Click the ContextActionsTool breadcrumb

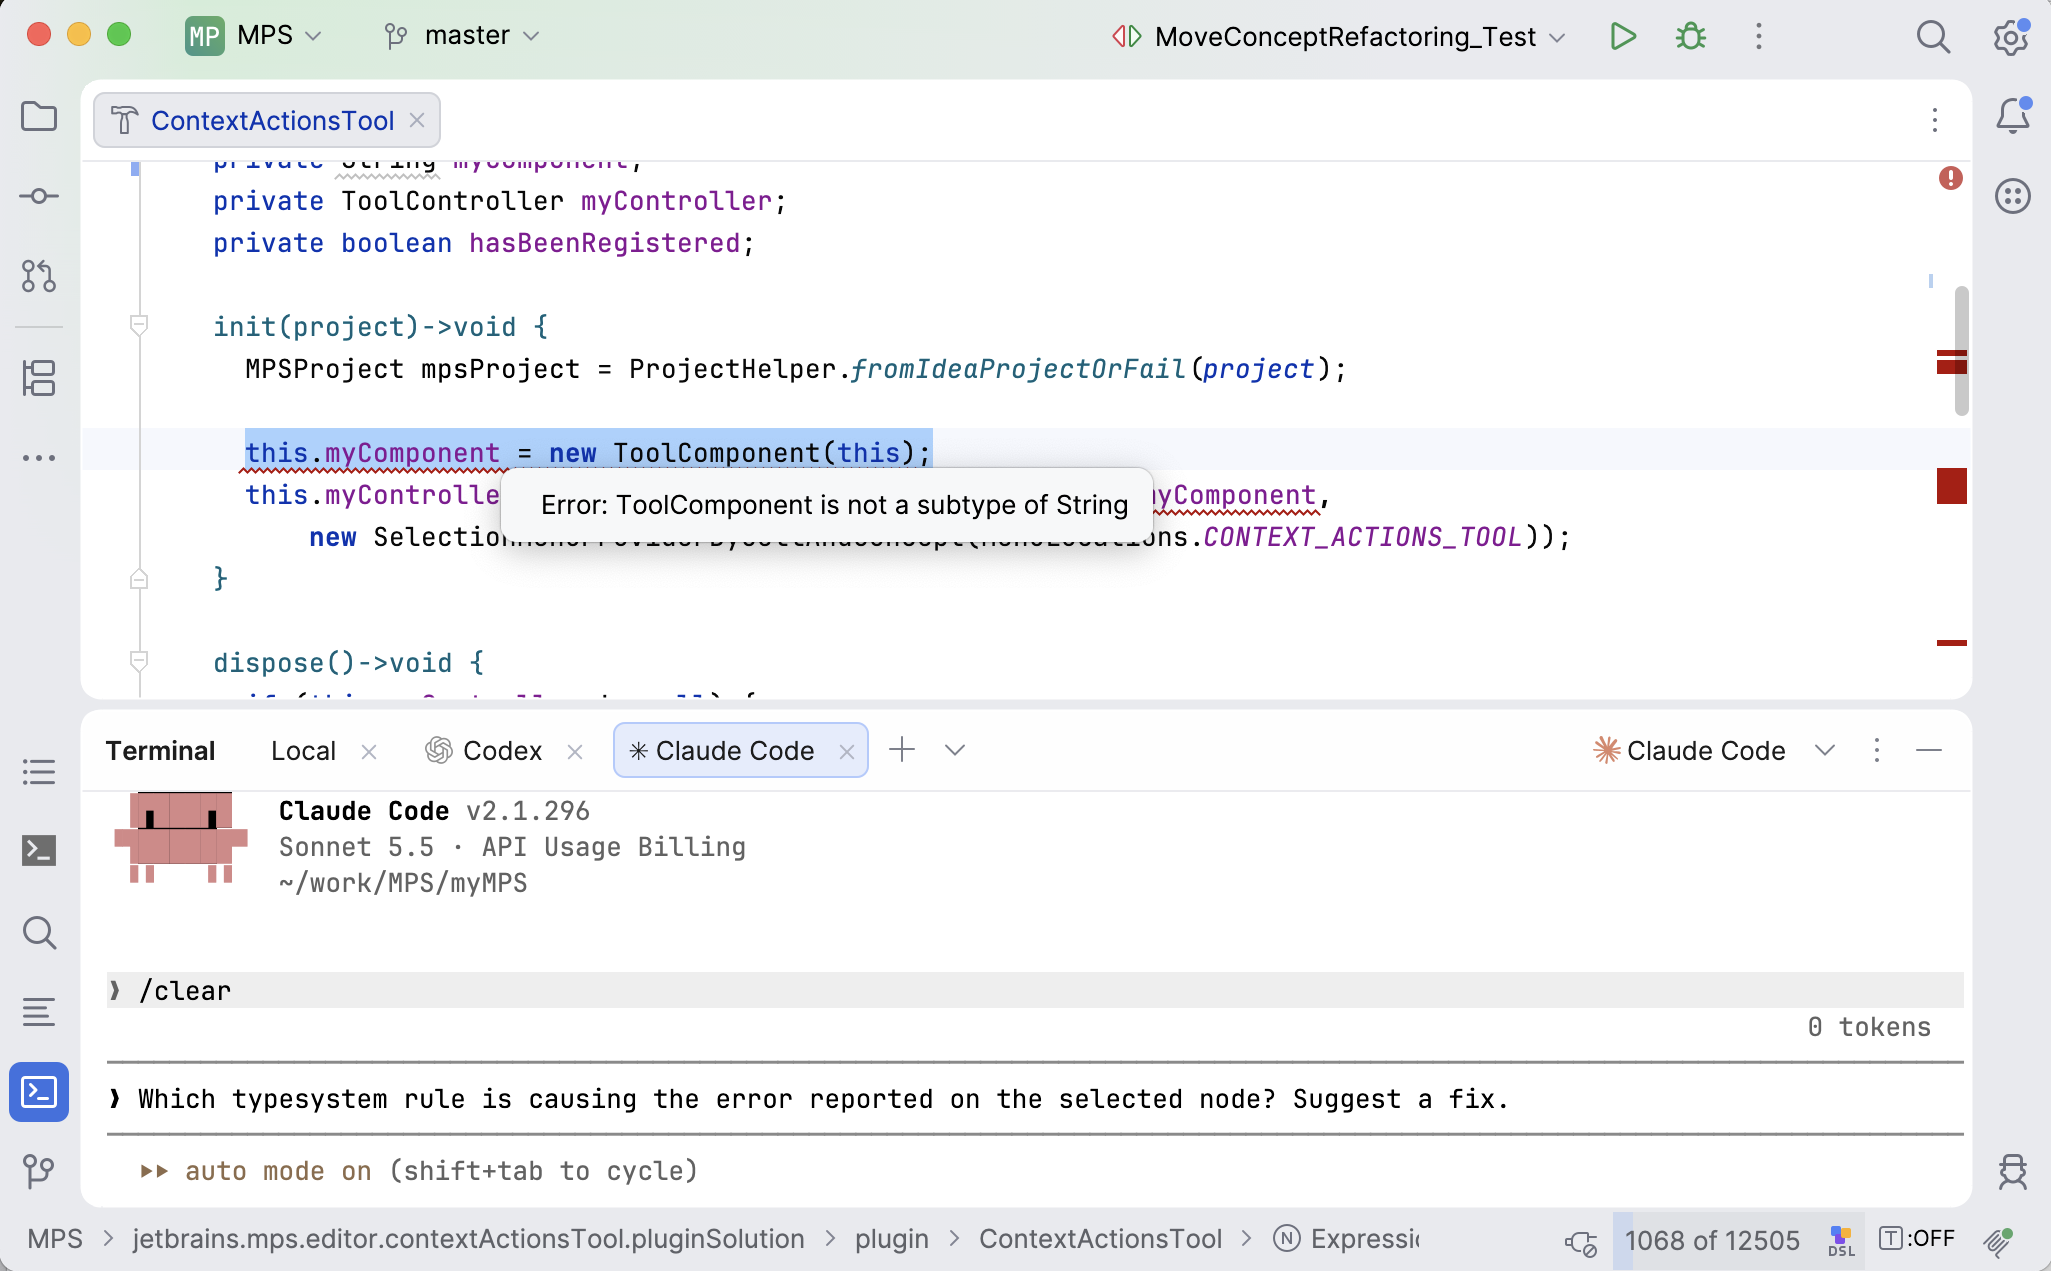[1100, 1239]
